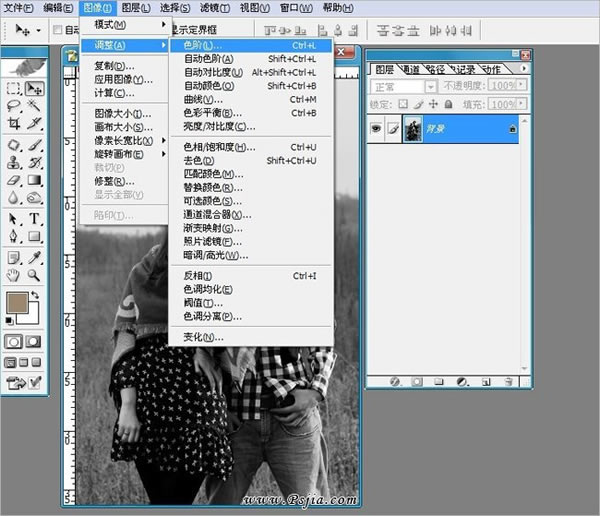Choose 去色(D) menu item
The width and height of the screenshot is (600, 516).
[x=251, y=161]
